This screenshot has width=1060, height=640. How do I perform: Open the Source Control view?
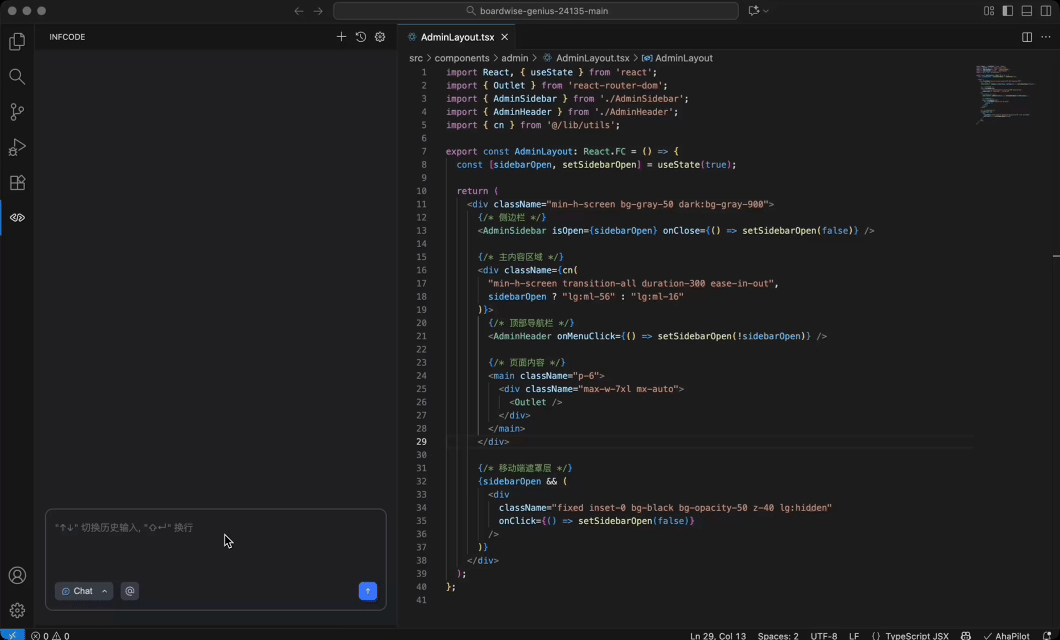pyautogui.click(x=17, y=112)
